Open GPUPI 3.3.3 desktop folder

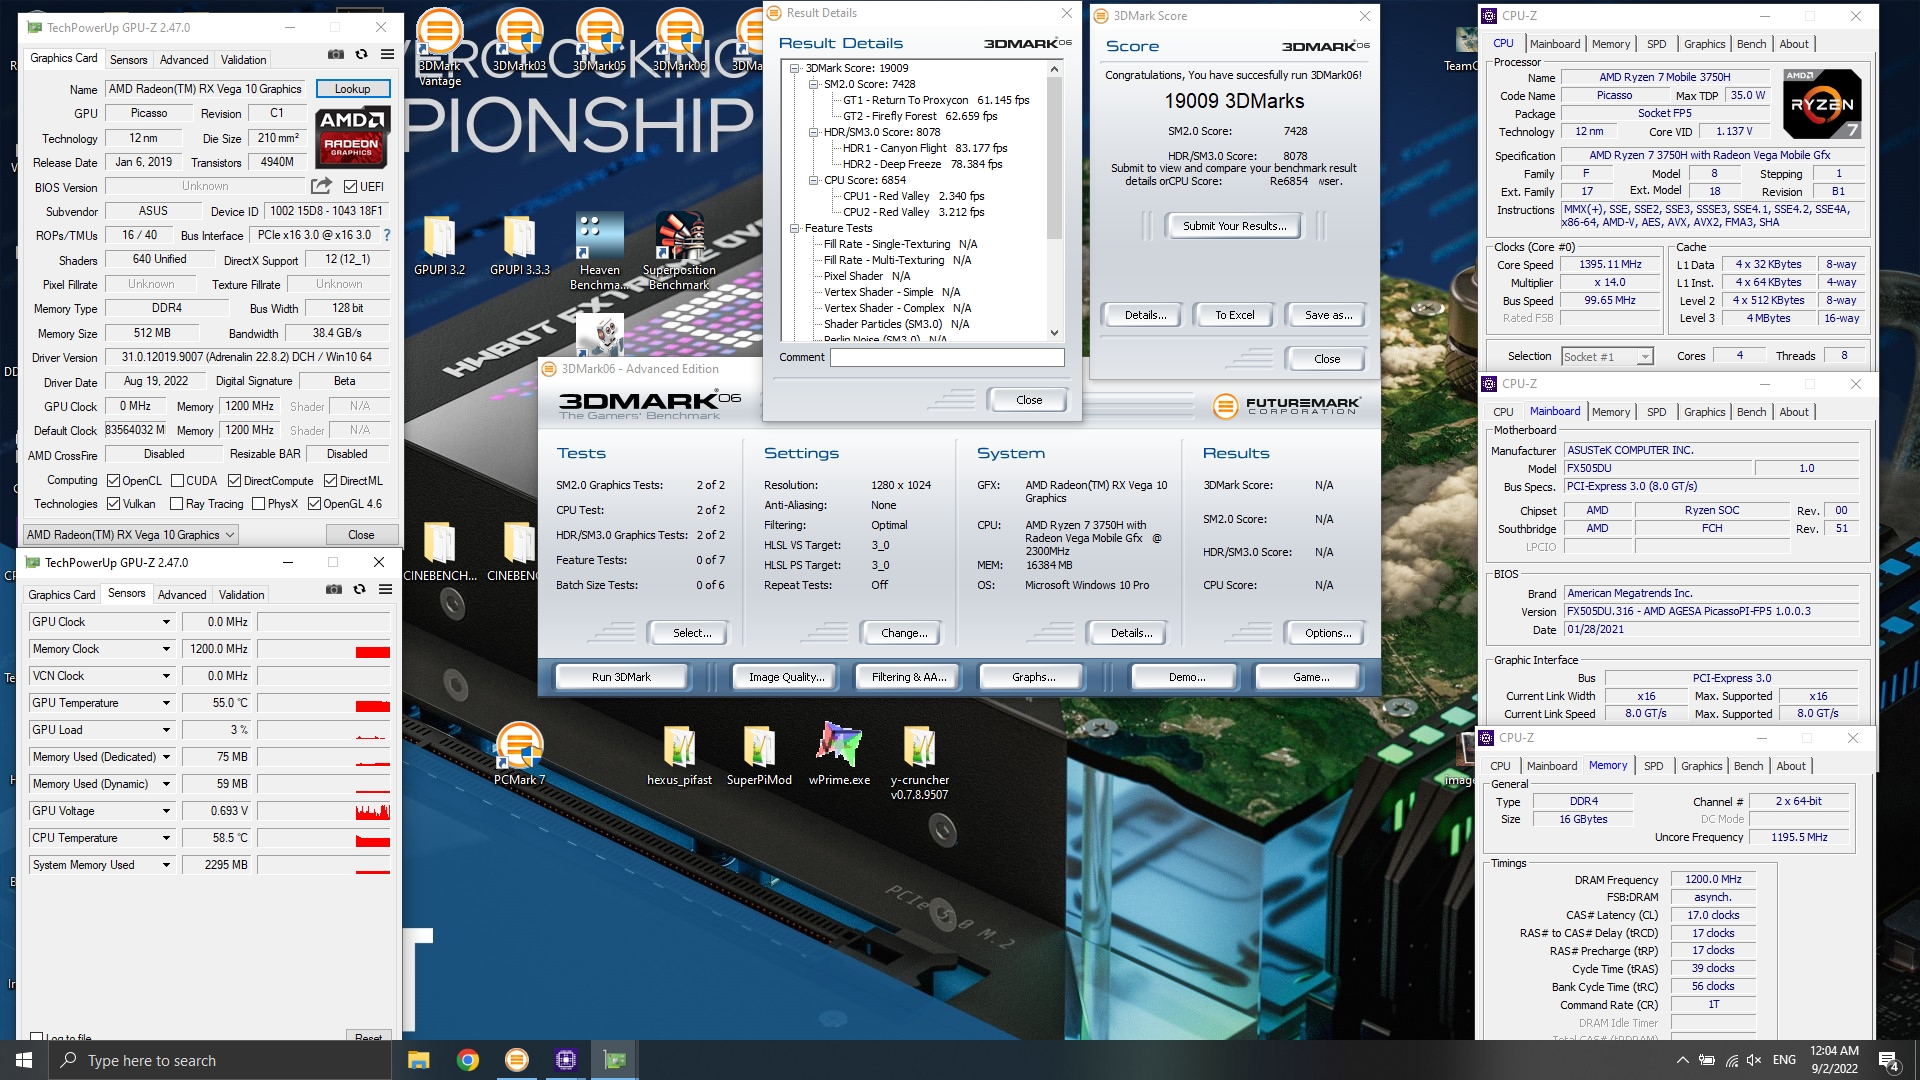point(520,245)
